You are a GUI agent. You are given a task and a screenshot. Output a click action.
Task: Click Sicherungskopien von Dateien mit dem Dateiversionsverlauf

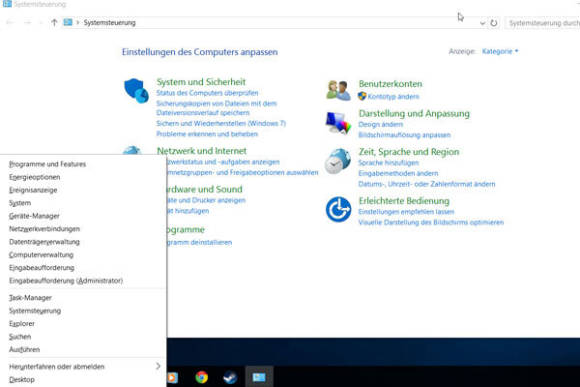click(x=216, y=108)
